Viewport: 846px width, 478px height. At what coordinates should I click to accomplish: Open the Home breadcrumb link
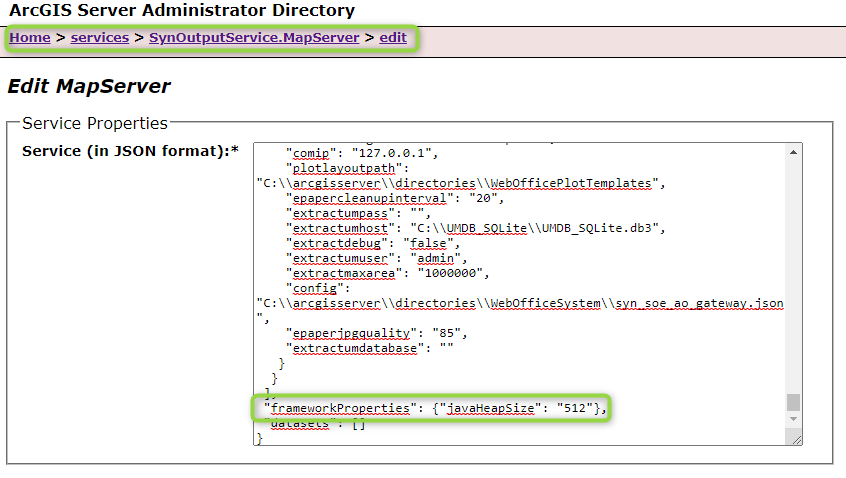tap(30, 38)
